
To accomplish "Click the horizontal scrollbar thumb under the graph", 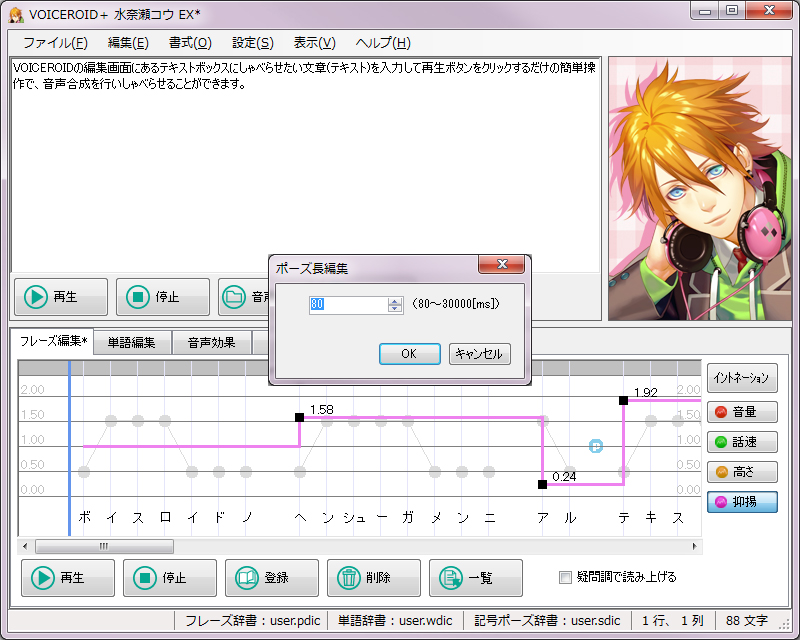I will (x=104, y=547).
